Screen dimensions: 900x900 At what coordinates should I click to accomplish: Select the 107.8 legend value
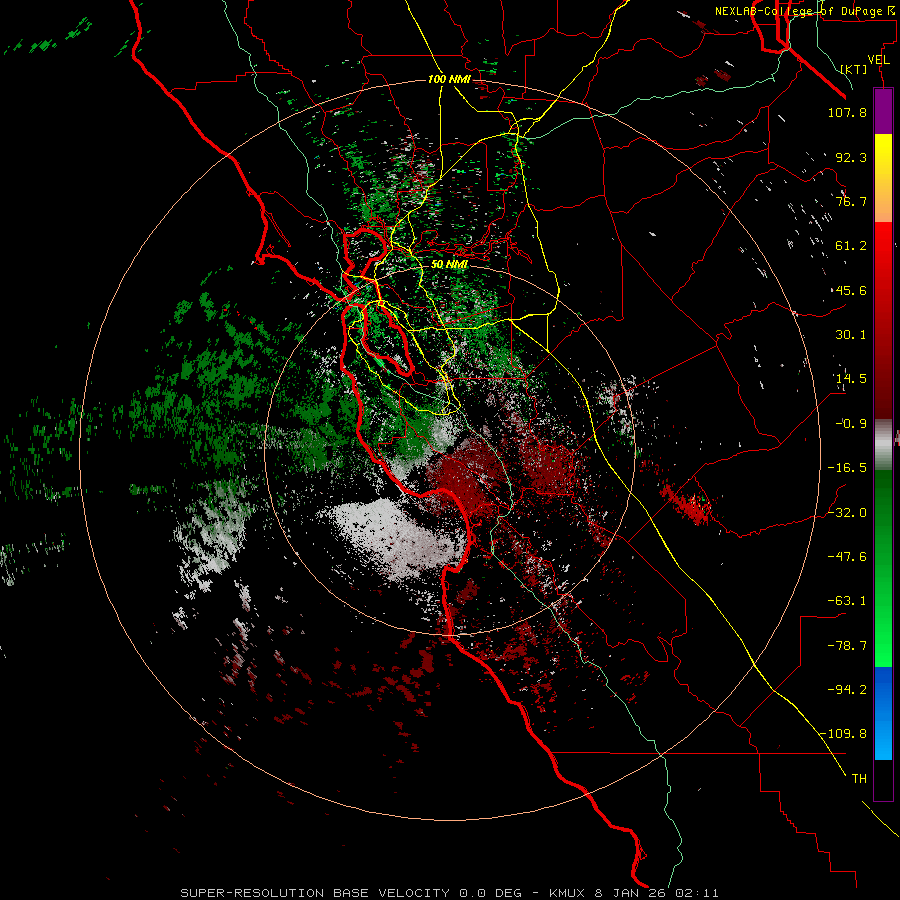click(847, 112)
